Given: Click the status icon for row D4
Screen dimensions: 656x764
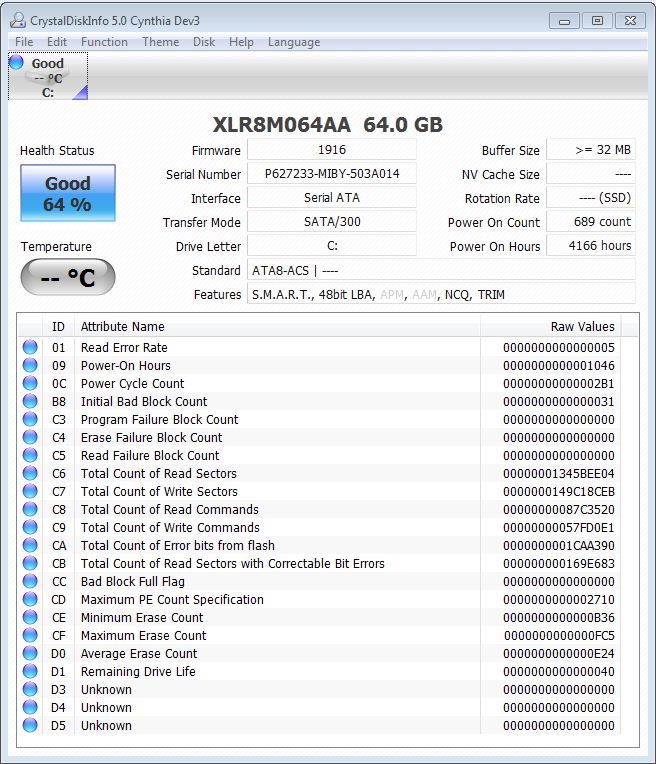Looking at the screenshot, I should [x=30, y=707].
